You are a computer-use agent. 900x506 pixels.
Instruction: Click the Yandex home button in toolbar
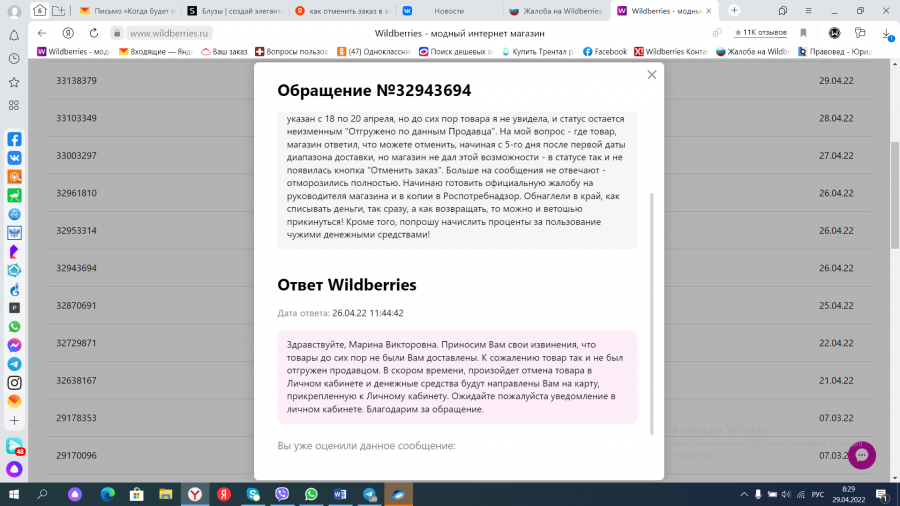(x=68, y=33)
